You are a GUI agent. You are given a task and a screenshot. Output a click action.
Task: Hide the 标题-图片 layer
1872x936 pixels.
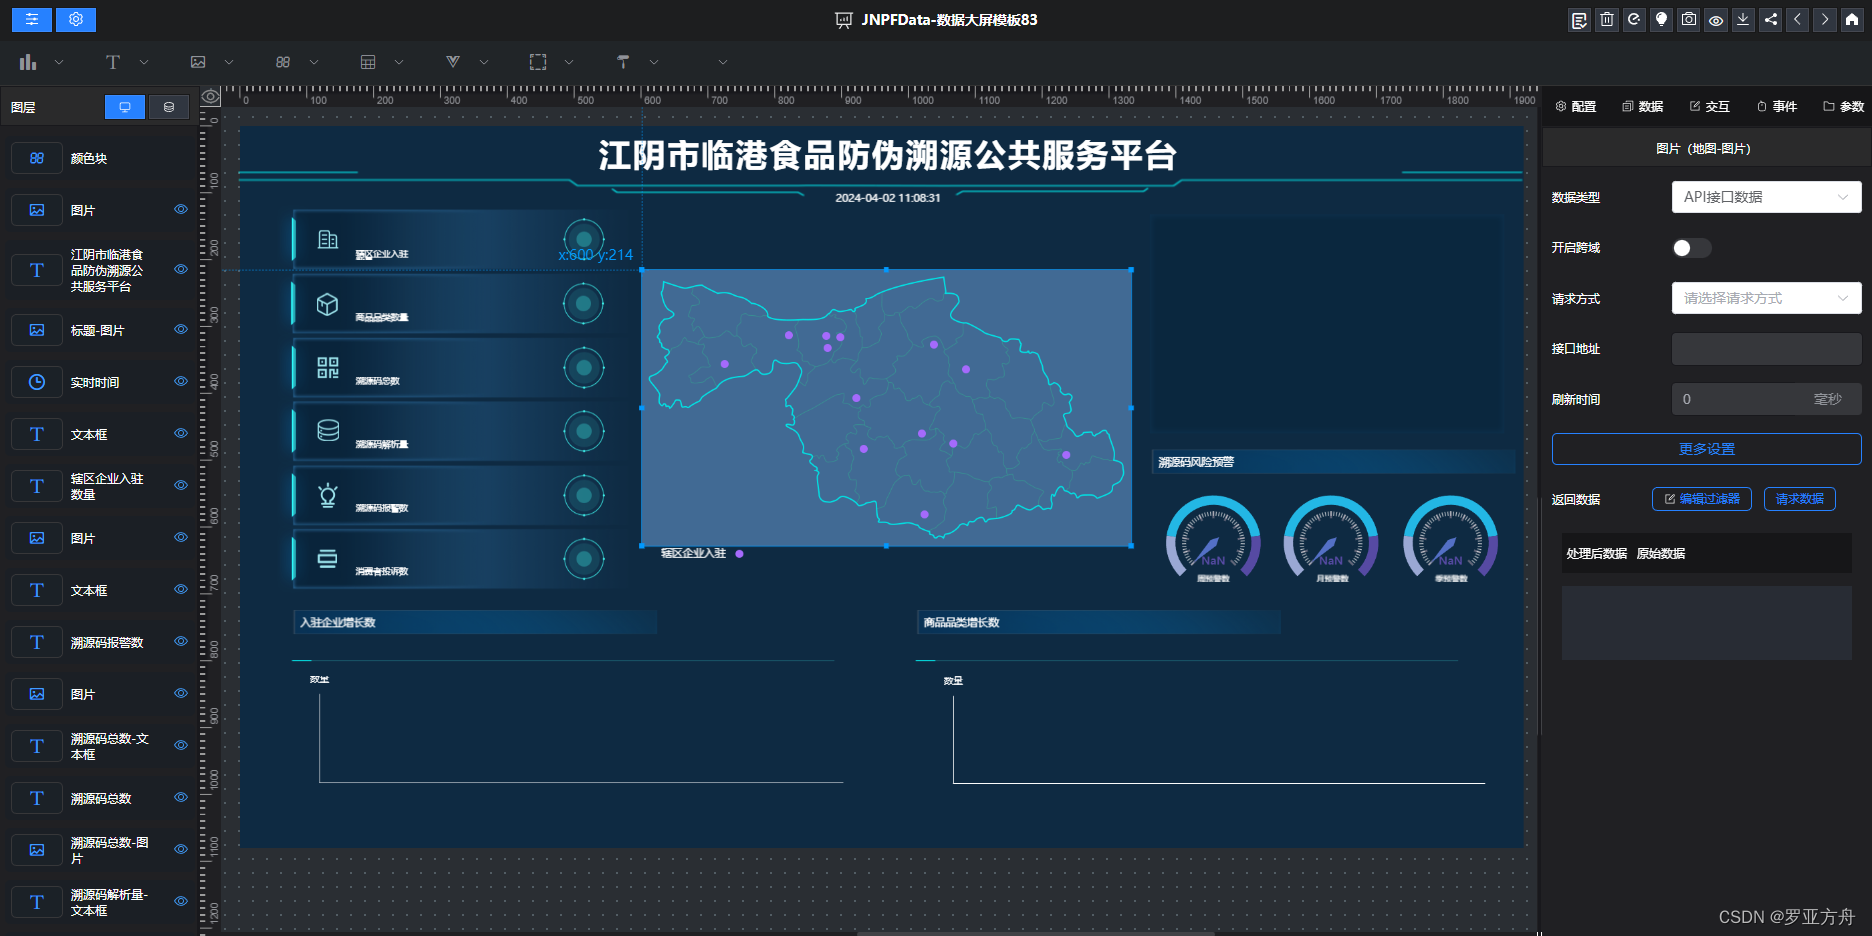(x=181, y=330)
